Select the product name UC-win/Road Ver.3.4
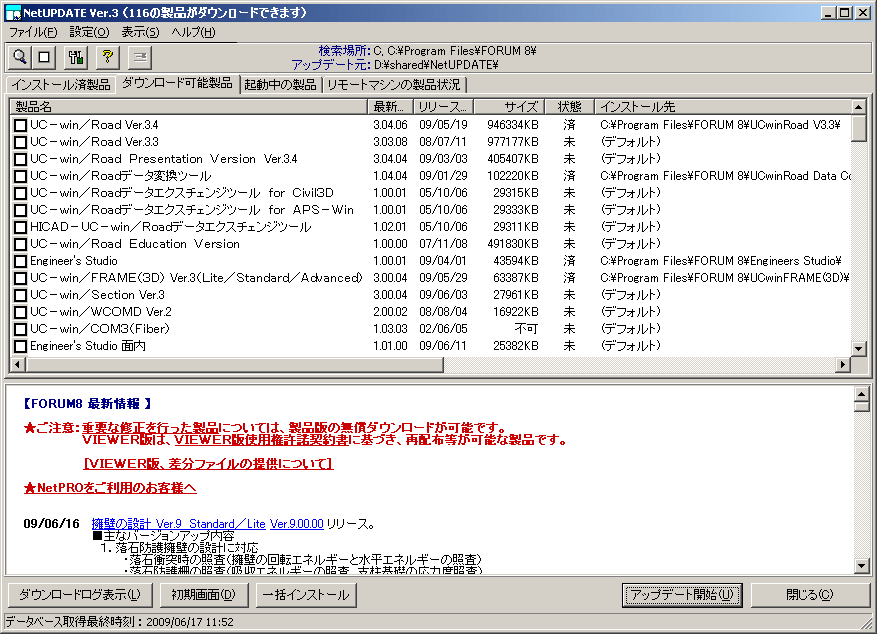This screenshot has height=634, width=877. tap(94, 125)
